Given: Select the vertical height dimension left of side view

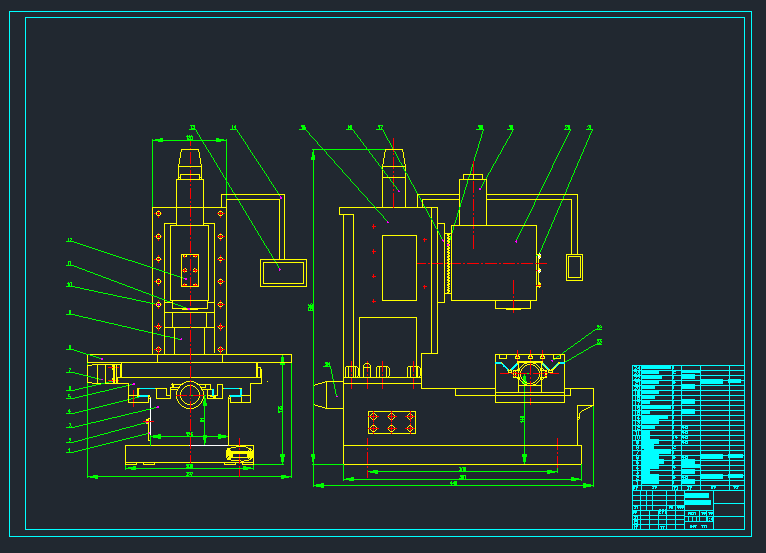Looking at the screenshot, I should [x=313, y=306].
